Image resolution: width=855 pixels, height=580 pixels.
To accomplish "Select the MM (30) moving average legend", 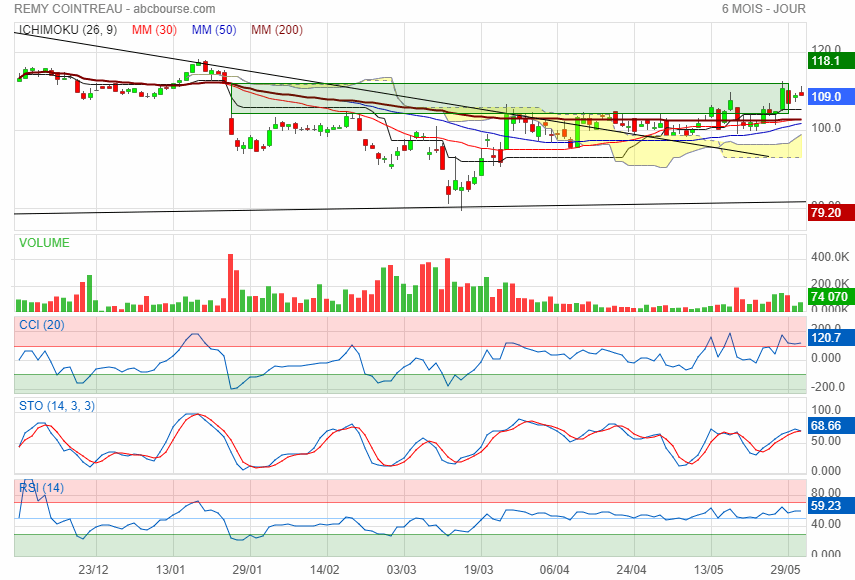I will pos(154,30).
